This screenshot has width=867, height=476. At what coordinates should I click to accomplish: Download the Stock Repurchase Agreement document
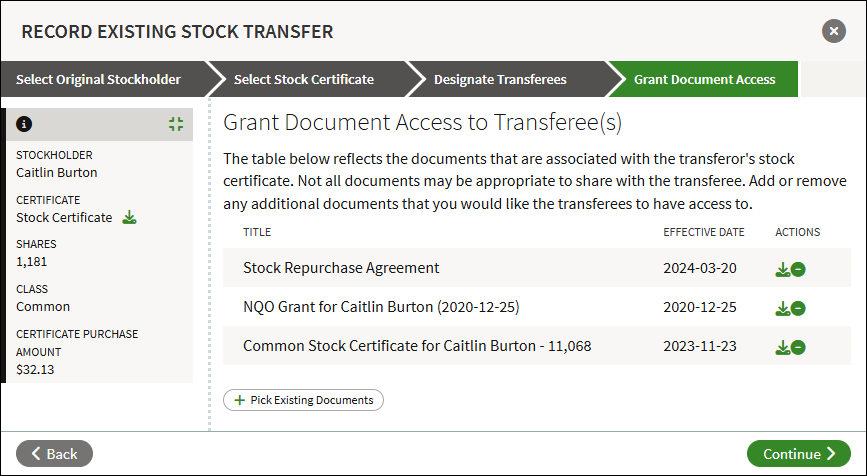782,269
